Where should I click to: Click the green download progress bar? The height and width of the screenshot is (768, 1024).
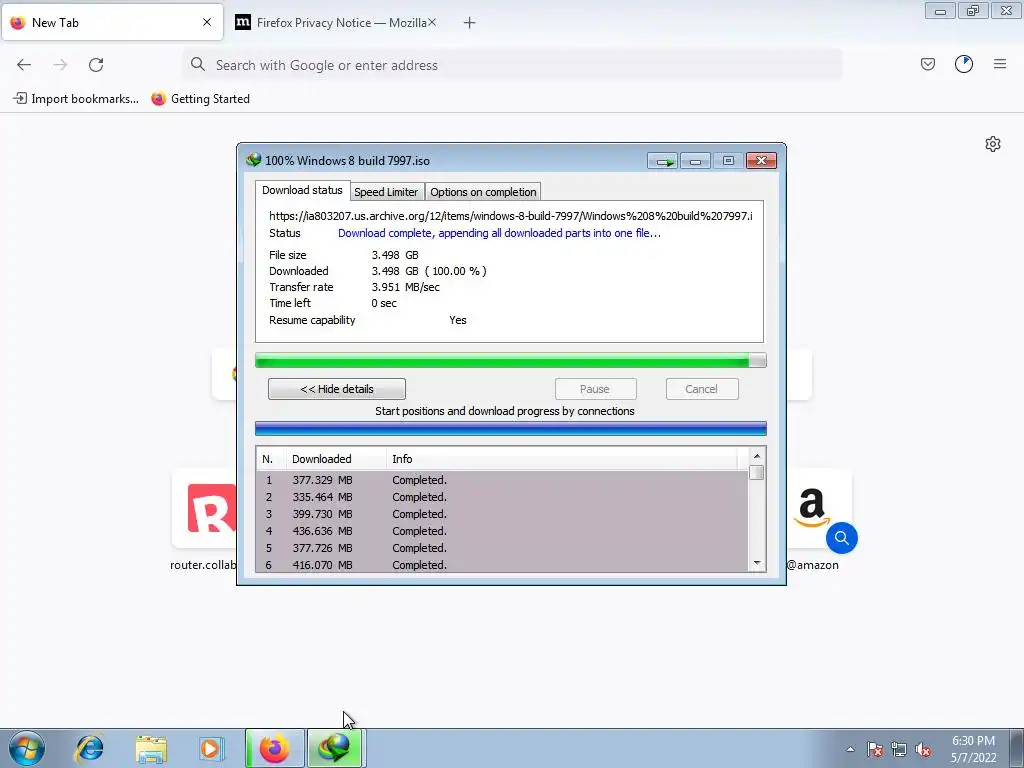[x=511, y=360]
